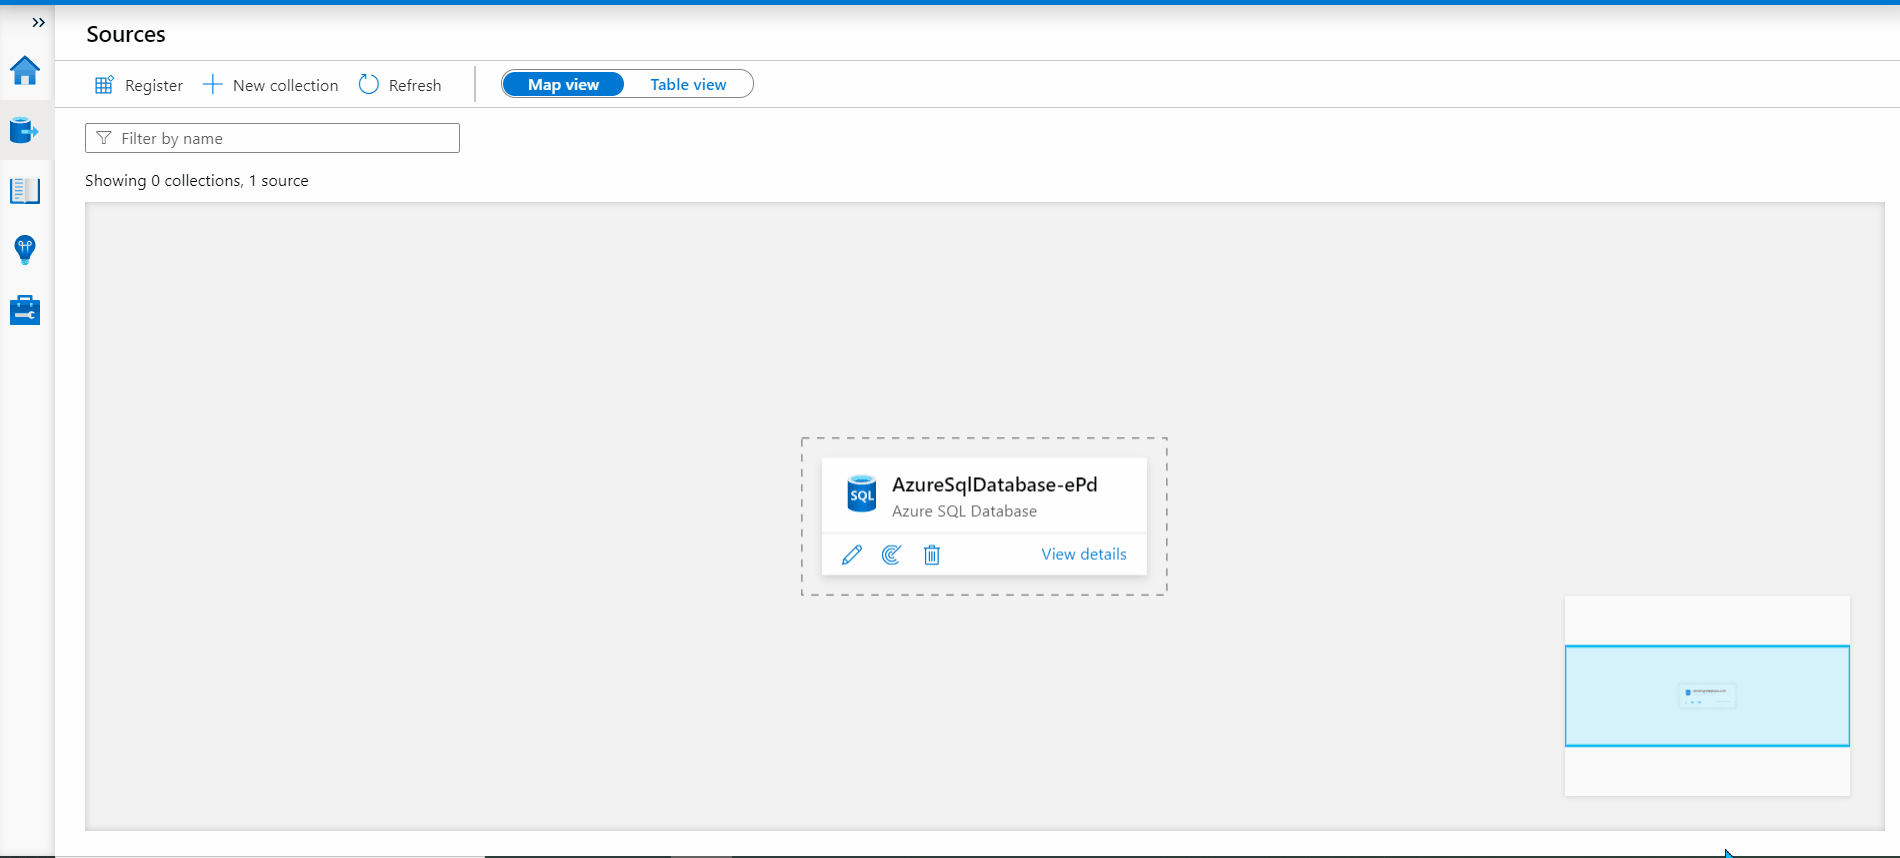Click the Register button label

(x=154, y=86)
